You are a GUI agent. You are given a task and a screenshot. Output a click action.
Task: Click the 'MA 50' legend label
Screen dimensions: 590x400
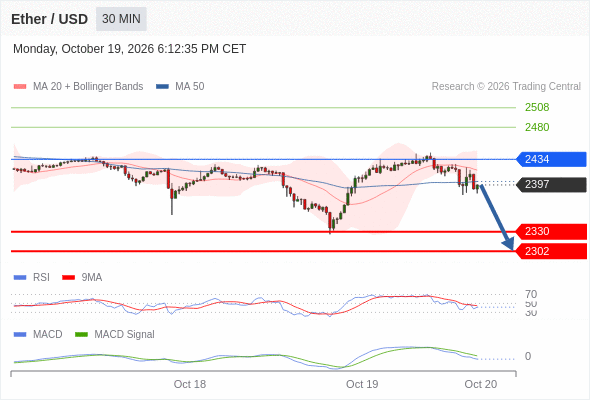(x=190, y=87)
